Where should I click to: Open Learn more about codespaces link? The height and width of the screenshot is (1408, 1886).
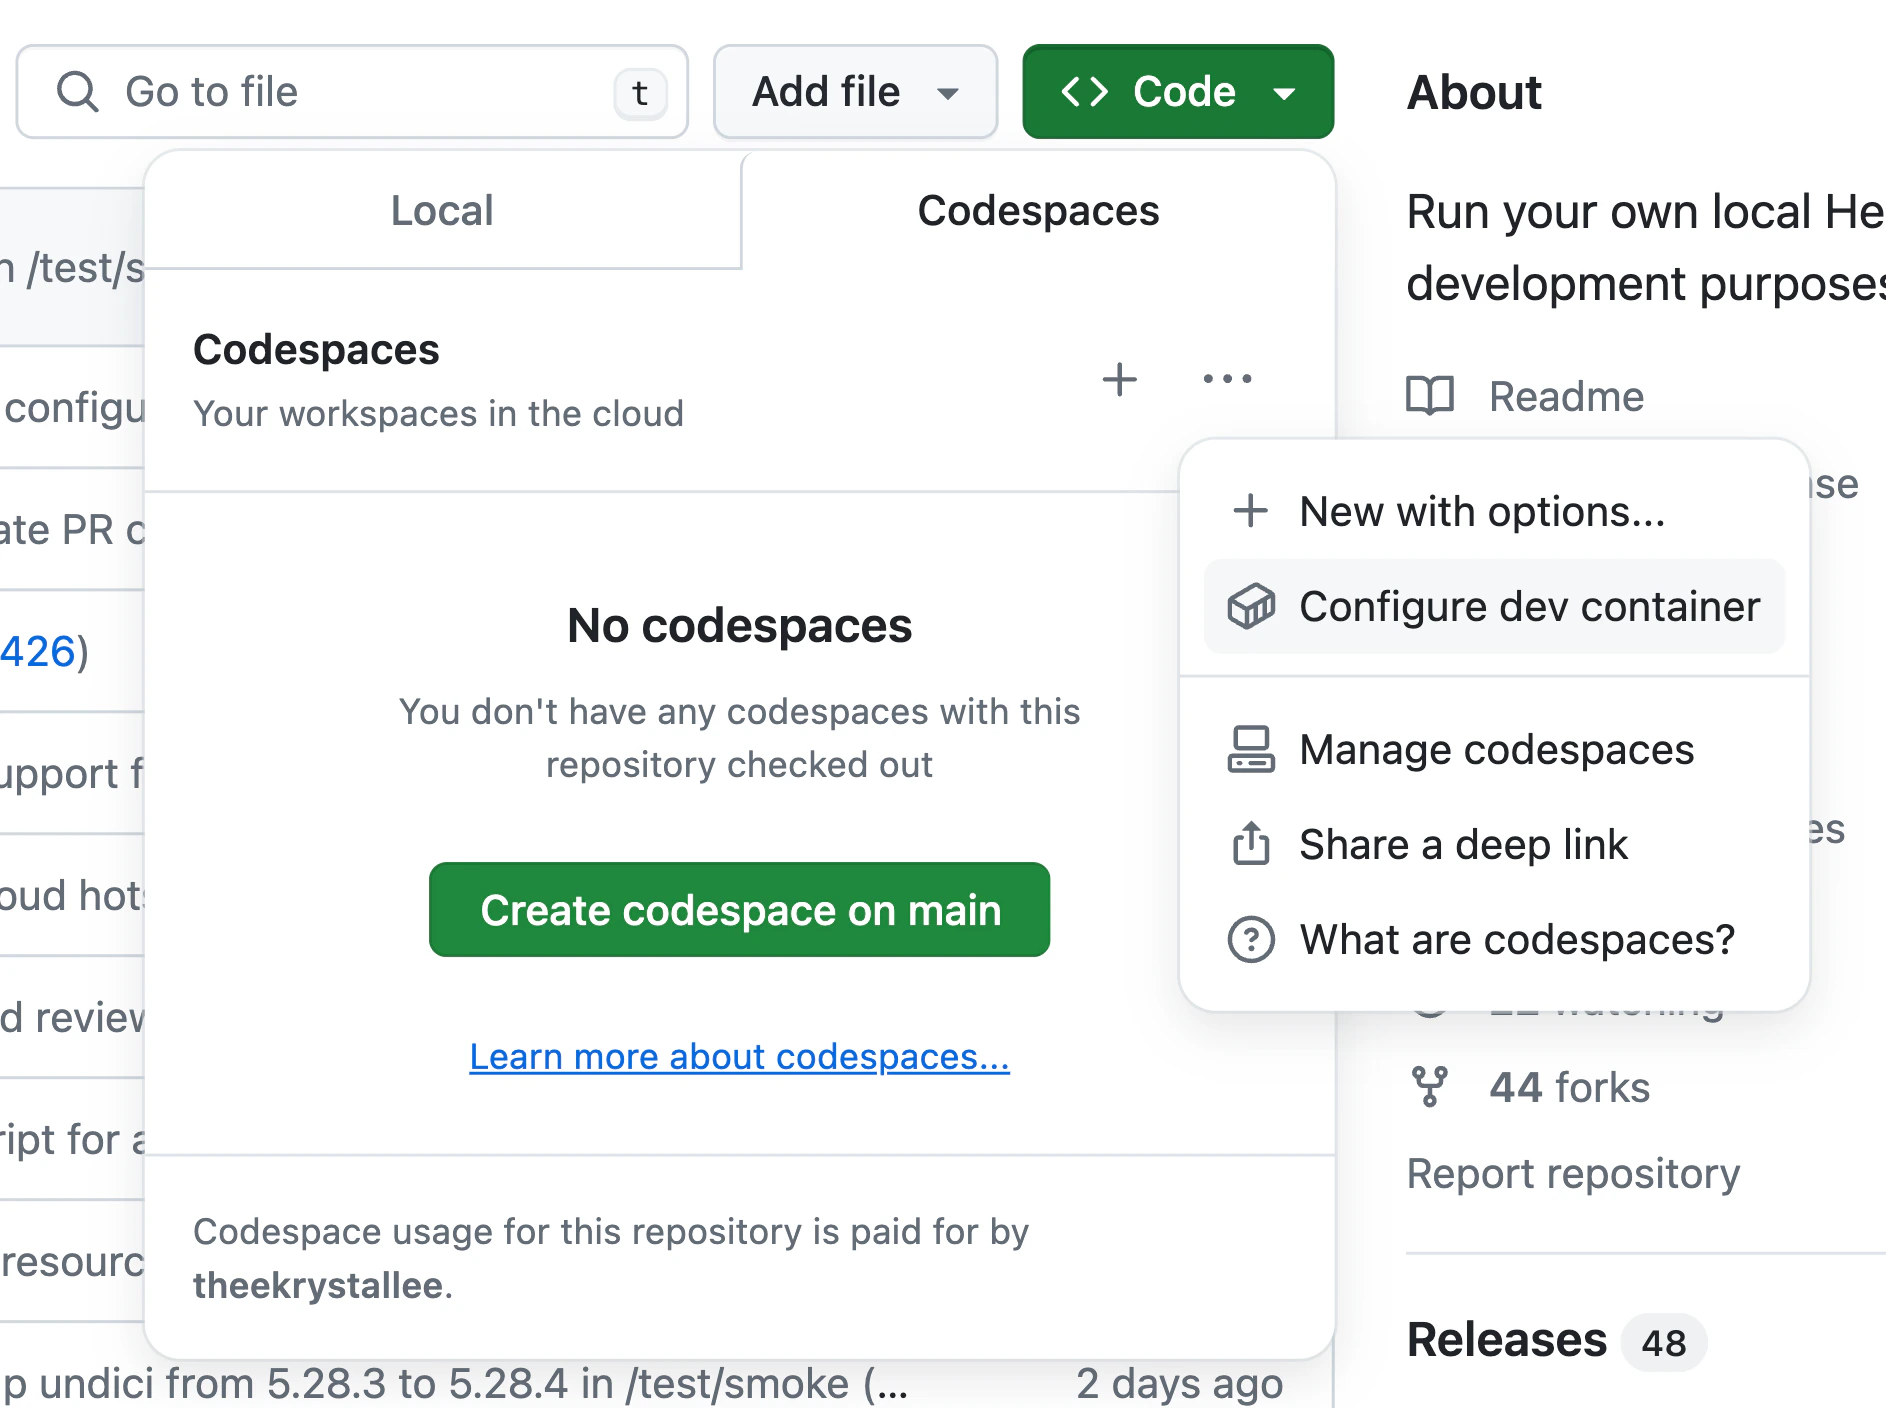pyautogui.click(x=739, y=1057)
